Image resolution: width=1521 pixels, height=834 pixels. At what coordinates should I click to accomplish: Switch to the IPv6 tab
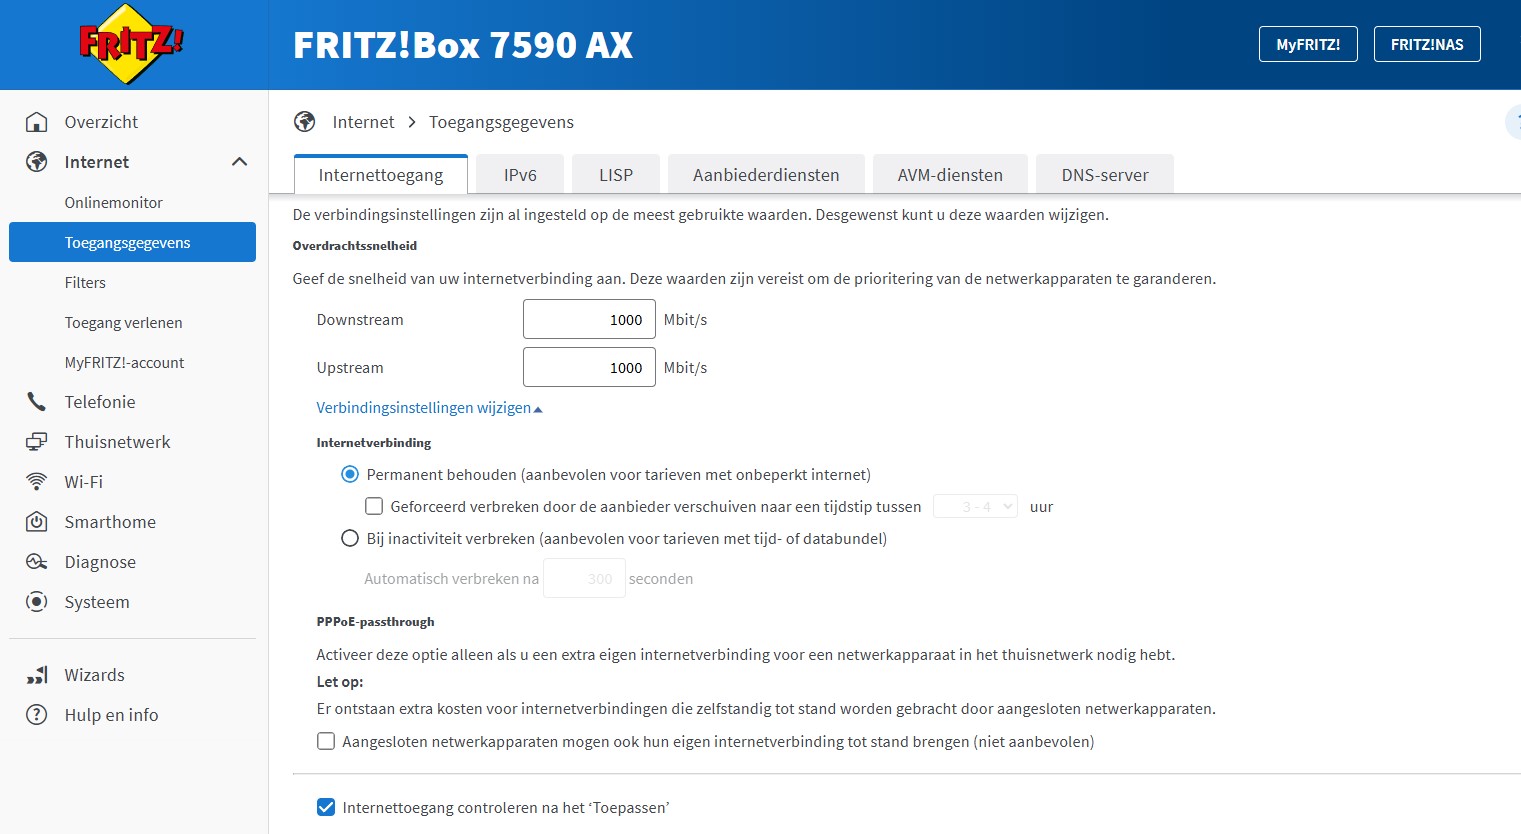click(520, 175)
